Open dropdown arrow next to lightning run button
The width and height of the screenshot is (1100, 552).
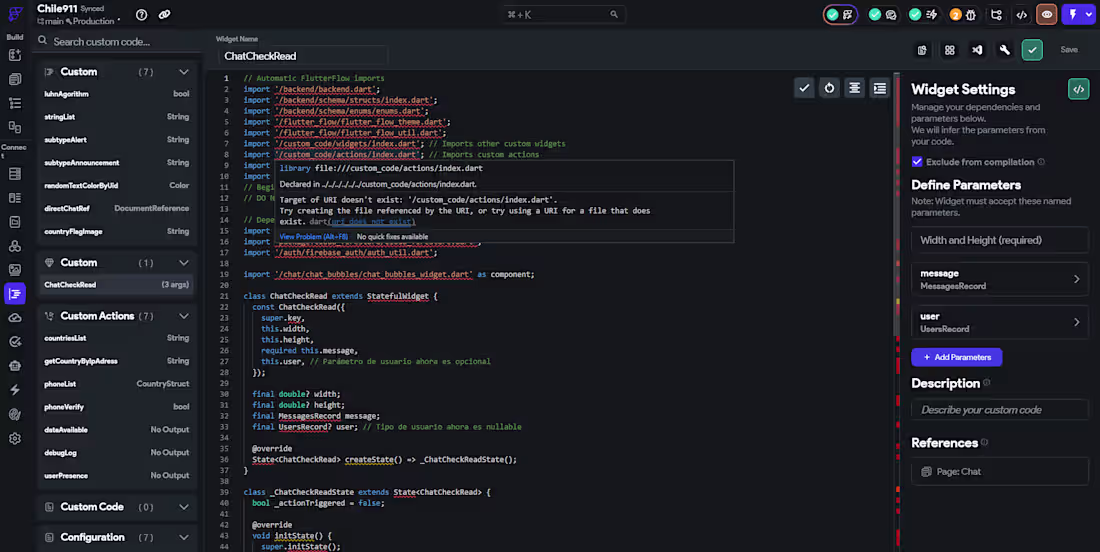tap(1087, 15)
